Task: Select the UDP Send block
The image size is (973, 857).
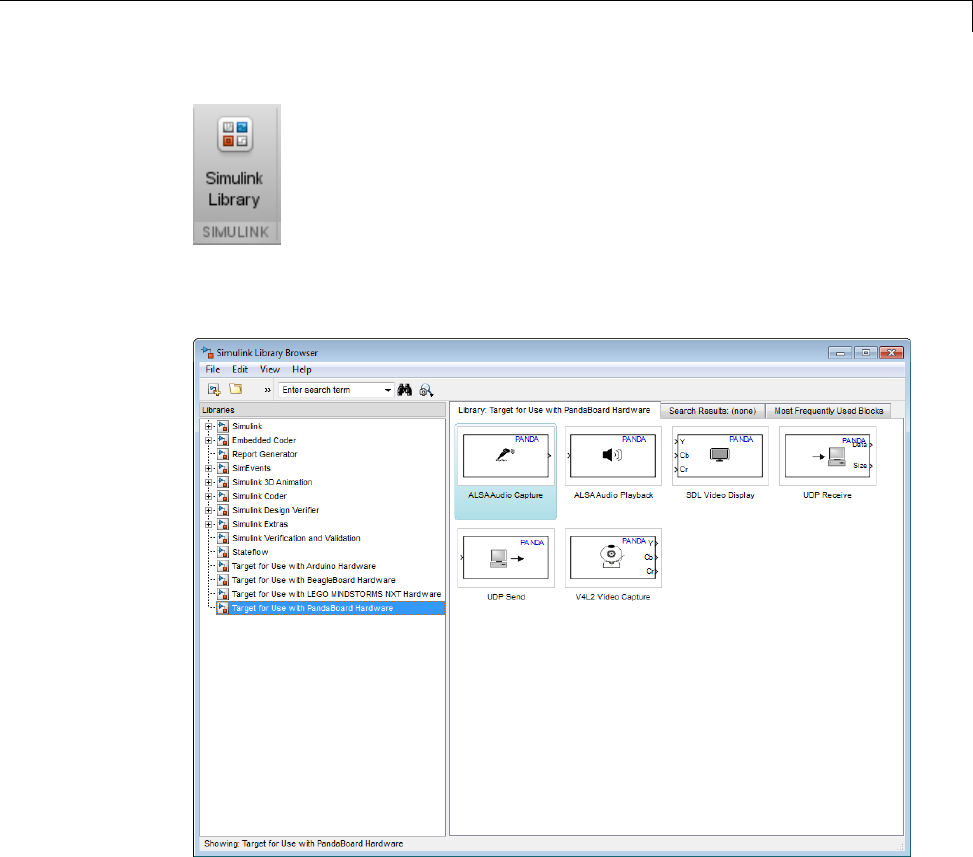Action: pos(506,558)
